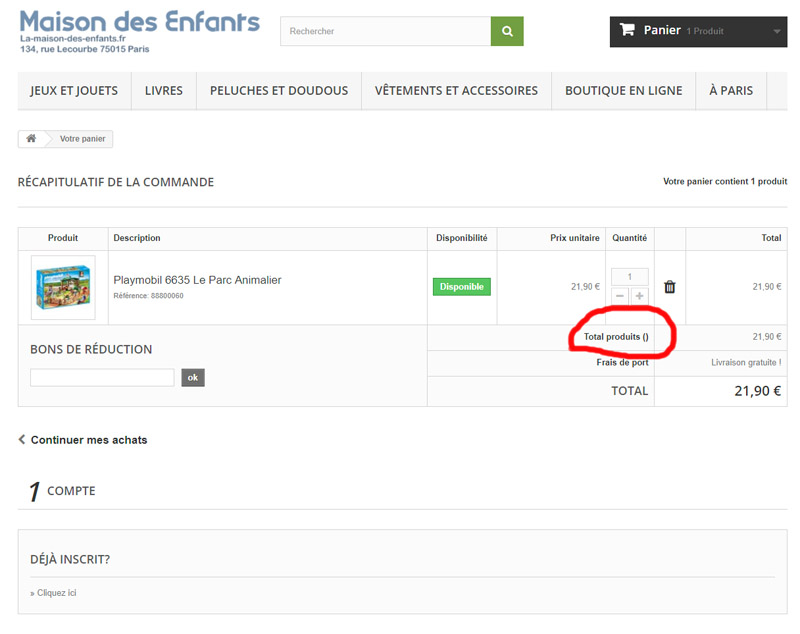Click the quantity input field

click(x=630, y=276)
